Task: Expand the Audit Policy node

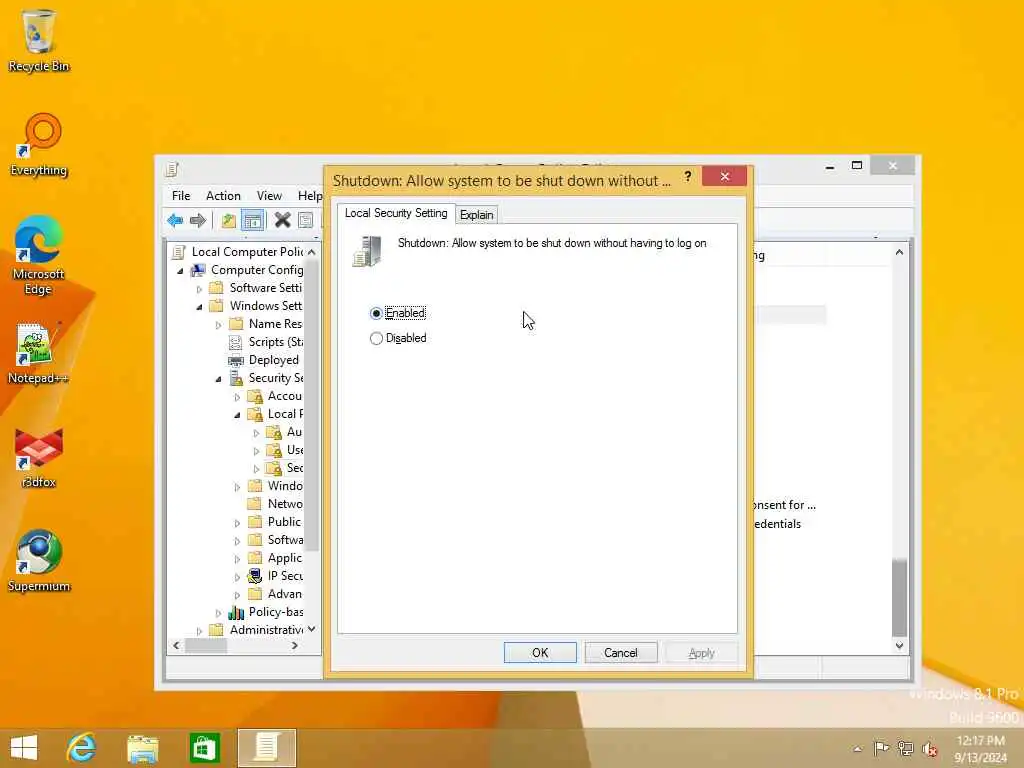Action: [257, 432]
